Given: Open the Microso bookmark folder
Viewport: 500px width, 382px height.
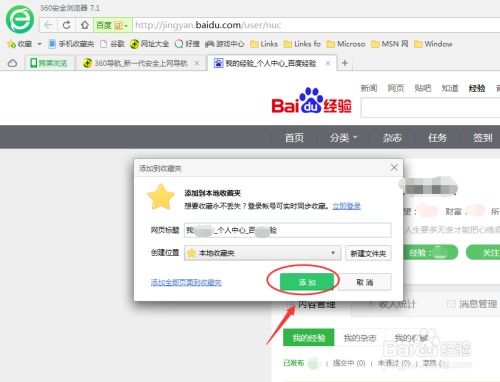Looking at the screenshot, I should (x=346, y=44).
